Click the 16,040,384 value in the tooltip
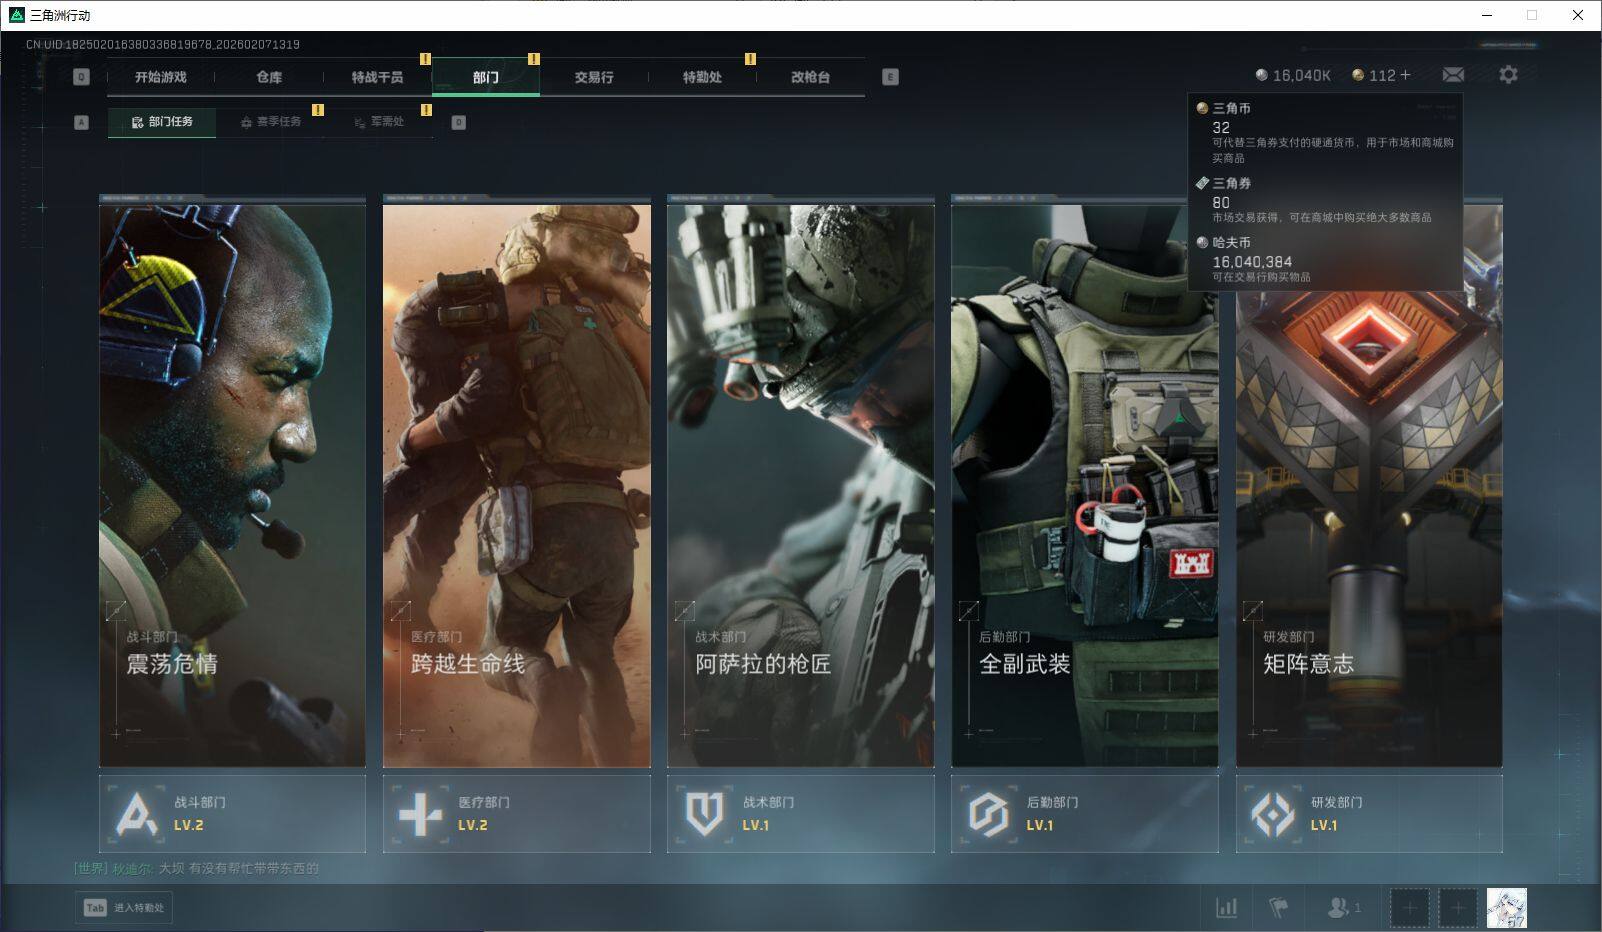This screenshot has height=932, width=1602. (x=1252, y=262)
